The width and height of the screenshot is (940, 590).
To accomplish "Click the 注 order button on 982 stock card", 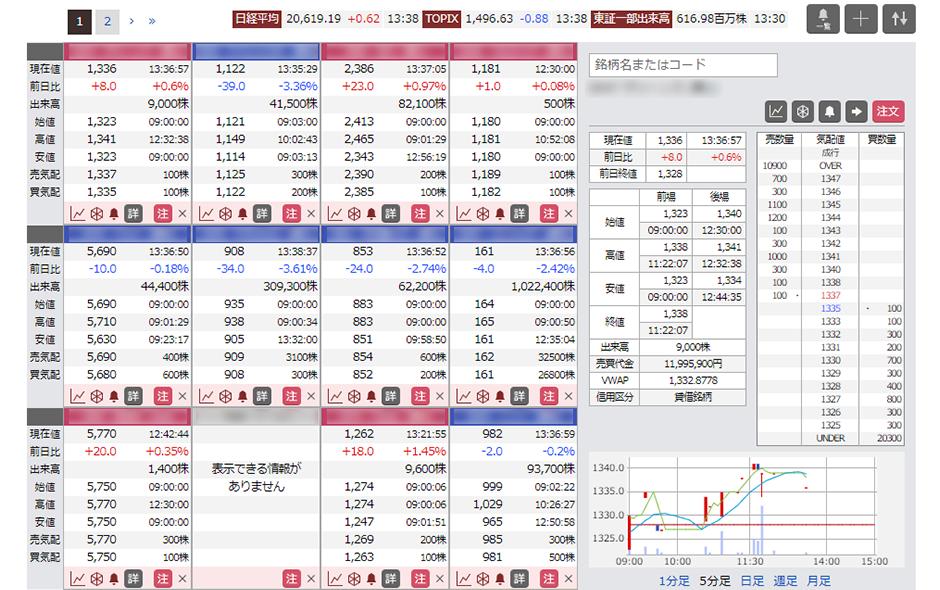I will (549, 578).
